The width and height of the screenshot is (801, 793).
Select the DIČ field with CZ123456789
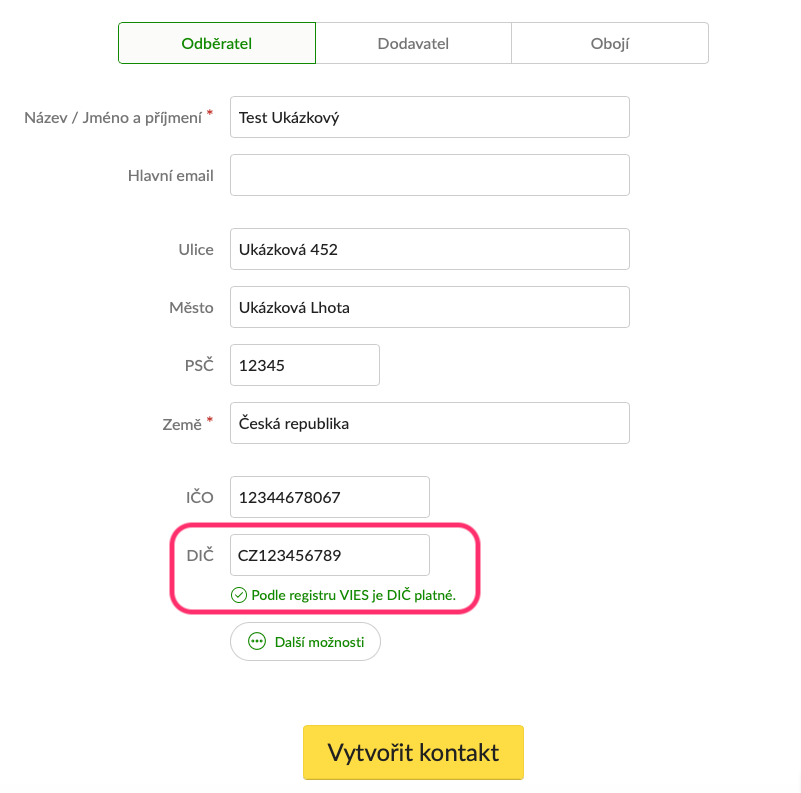click(x=330, y=555)
